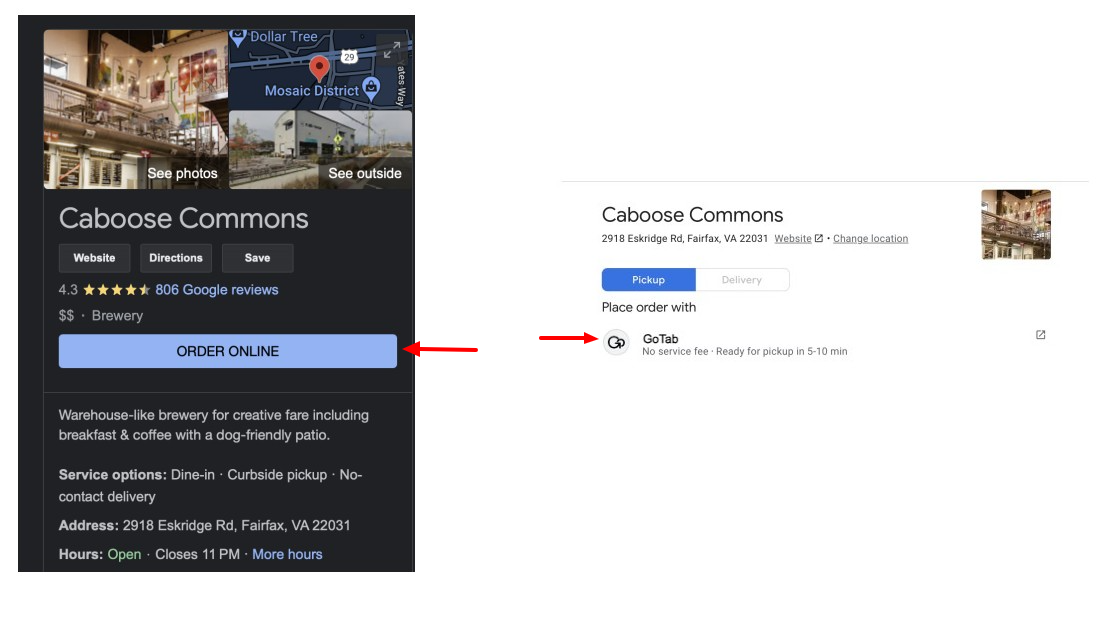Click the Dollar Tree map pin
This screenshot has width=1105, height=617.
pyautogui.click(x=238, y=37)
